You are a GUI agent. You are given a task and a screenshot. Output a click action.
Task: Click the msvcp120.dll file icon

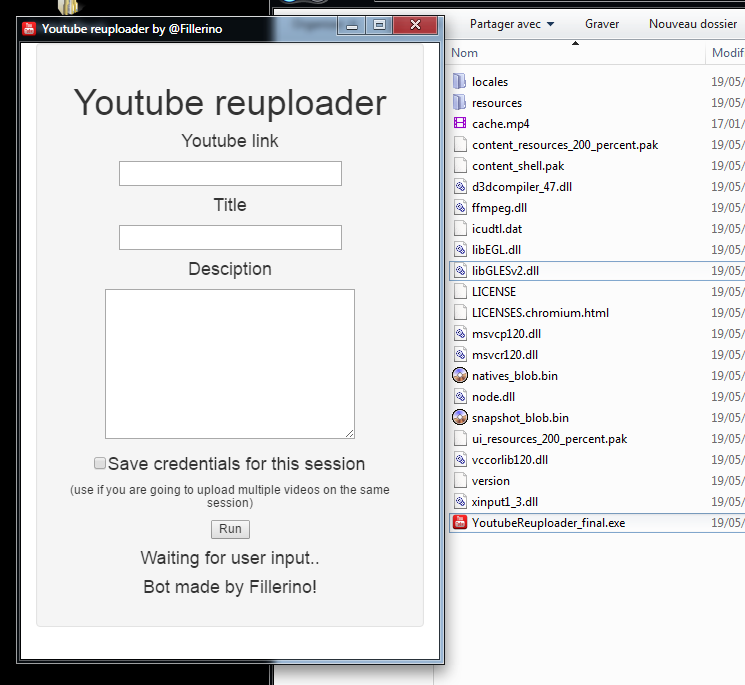(x=459, y=333)
